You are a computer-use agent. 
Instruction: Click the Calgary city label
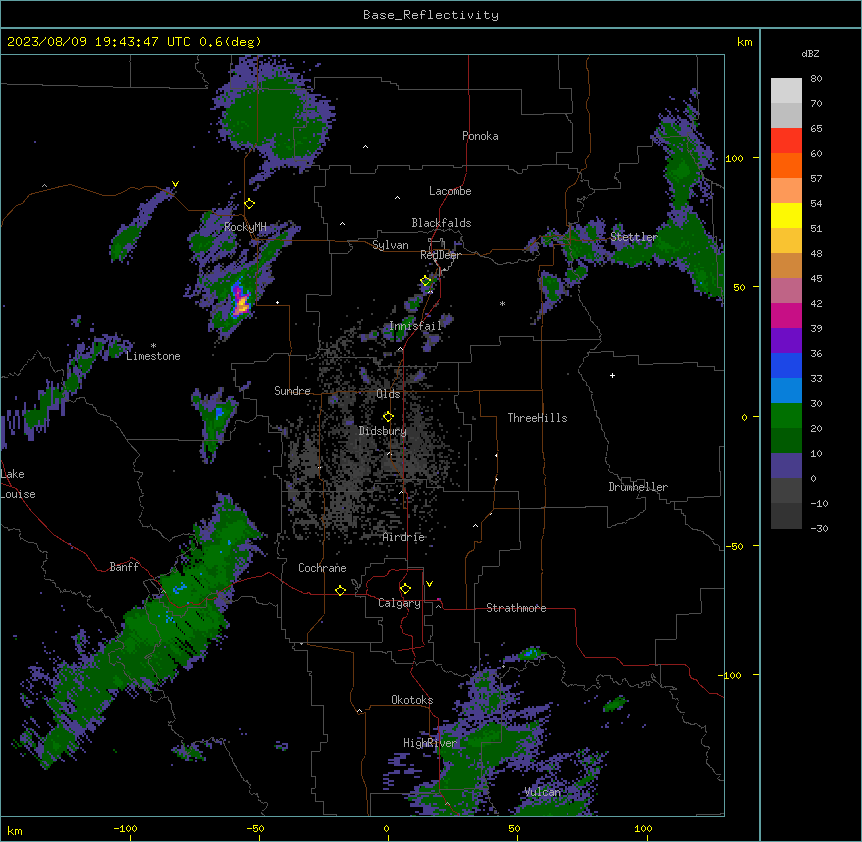[x=399, y=603]
